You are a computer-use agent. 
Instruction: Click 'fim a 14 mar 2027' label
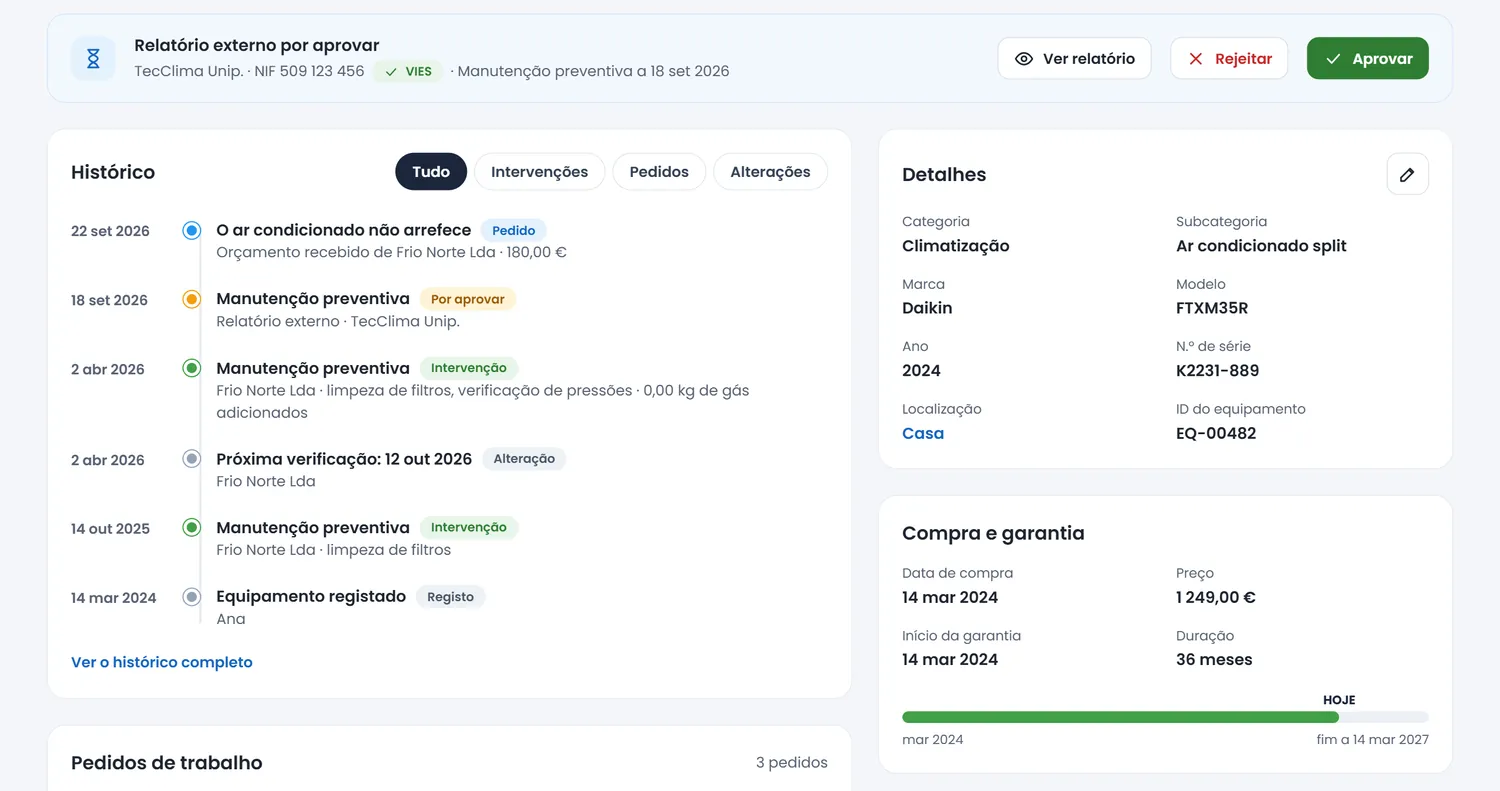click(1373, 740)
